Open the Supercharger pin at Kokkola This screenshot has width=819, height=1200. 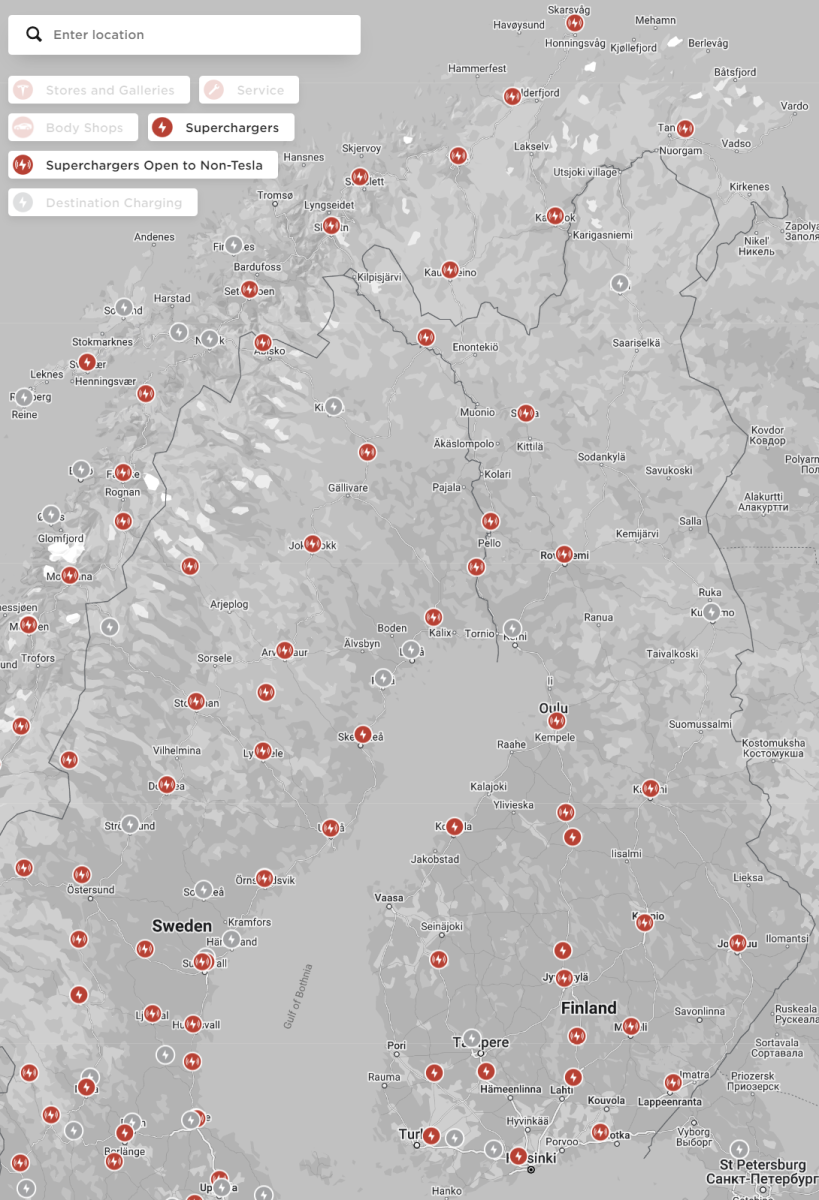click(x=454, y=826)
